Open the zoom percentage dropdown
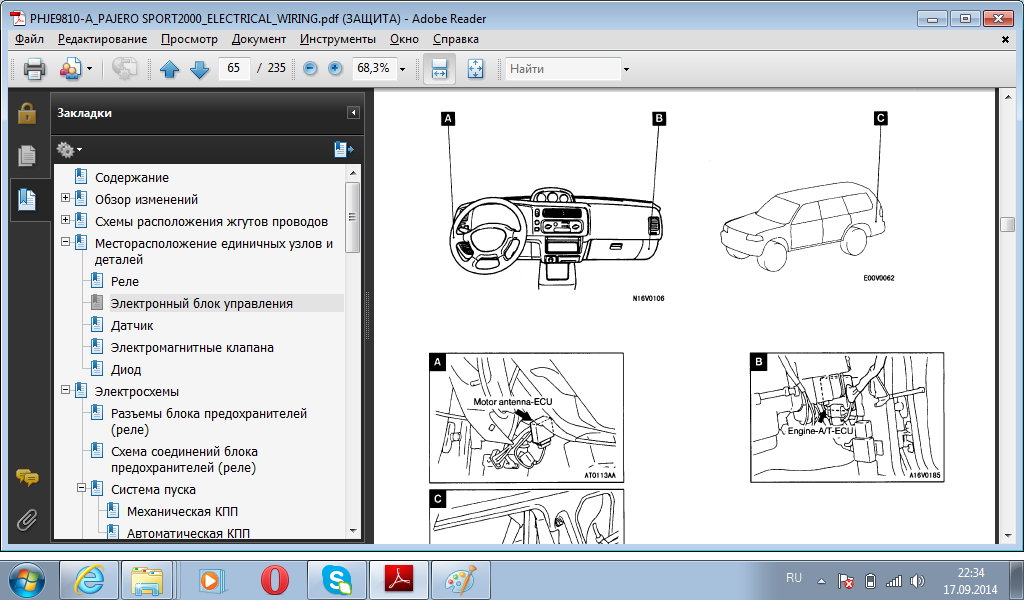1024x600 pixels. pos(402,69)
